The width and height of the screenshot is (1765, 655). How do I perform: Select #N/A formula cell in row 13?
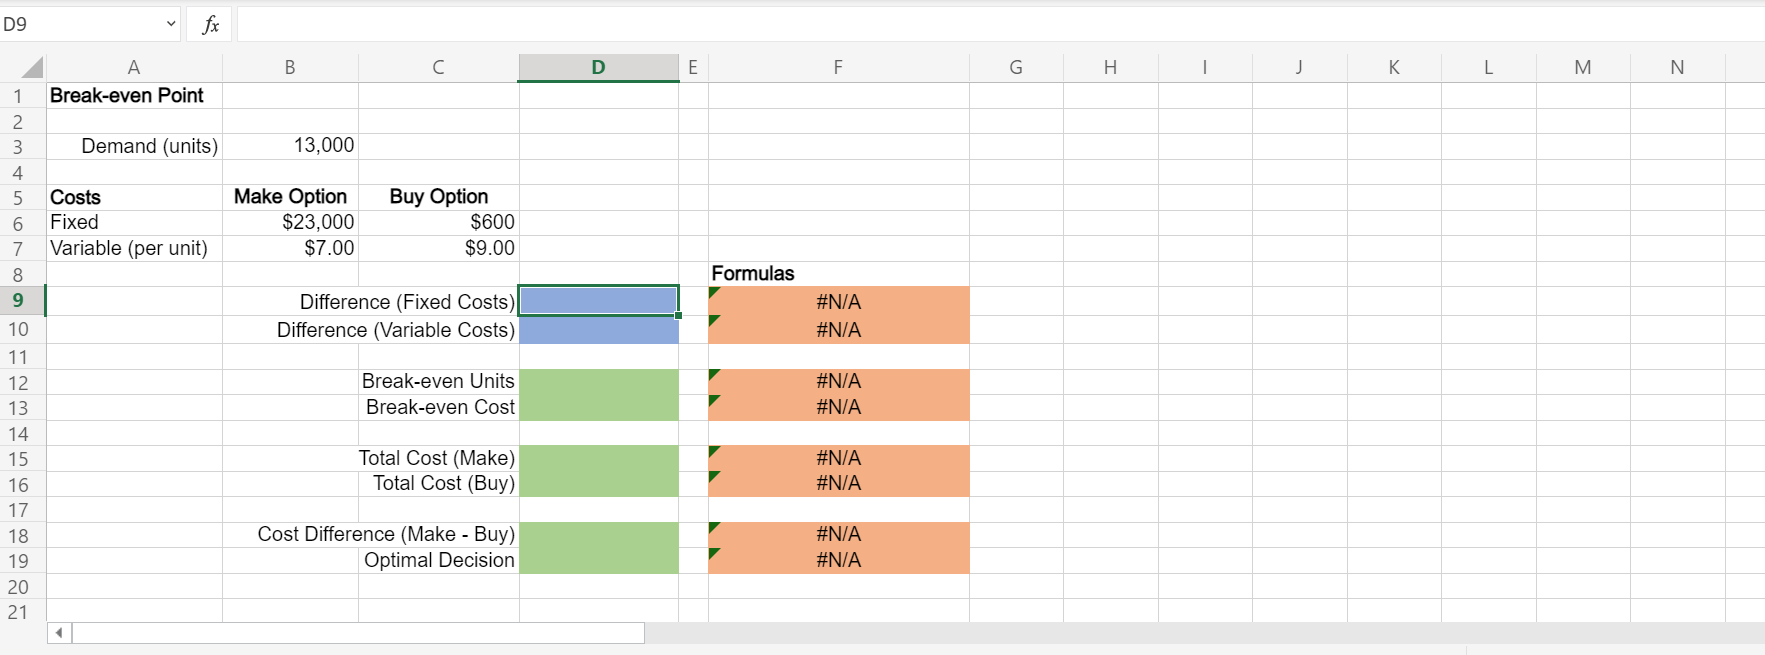pos(838,407)
